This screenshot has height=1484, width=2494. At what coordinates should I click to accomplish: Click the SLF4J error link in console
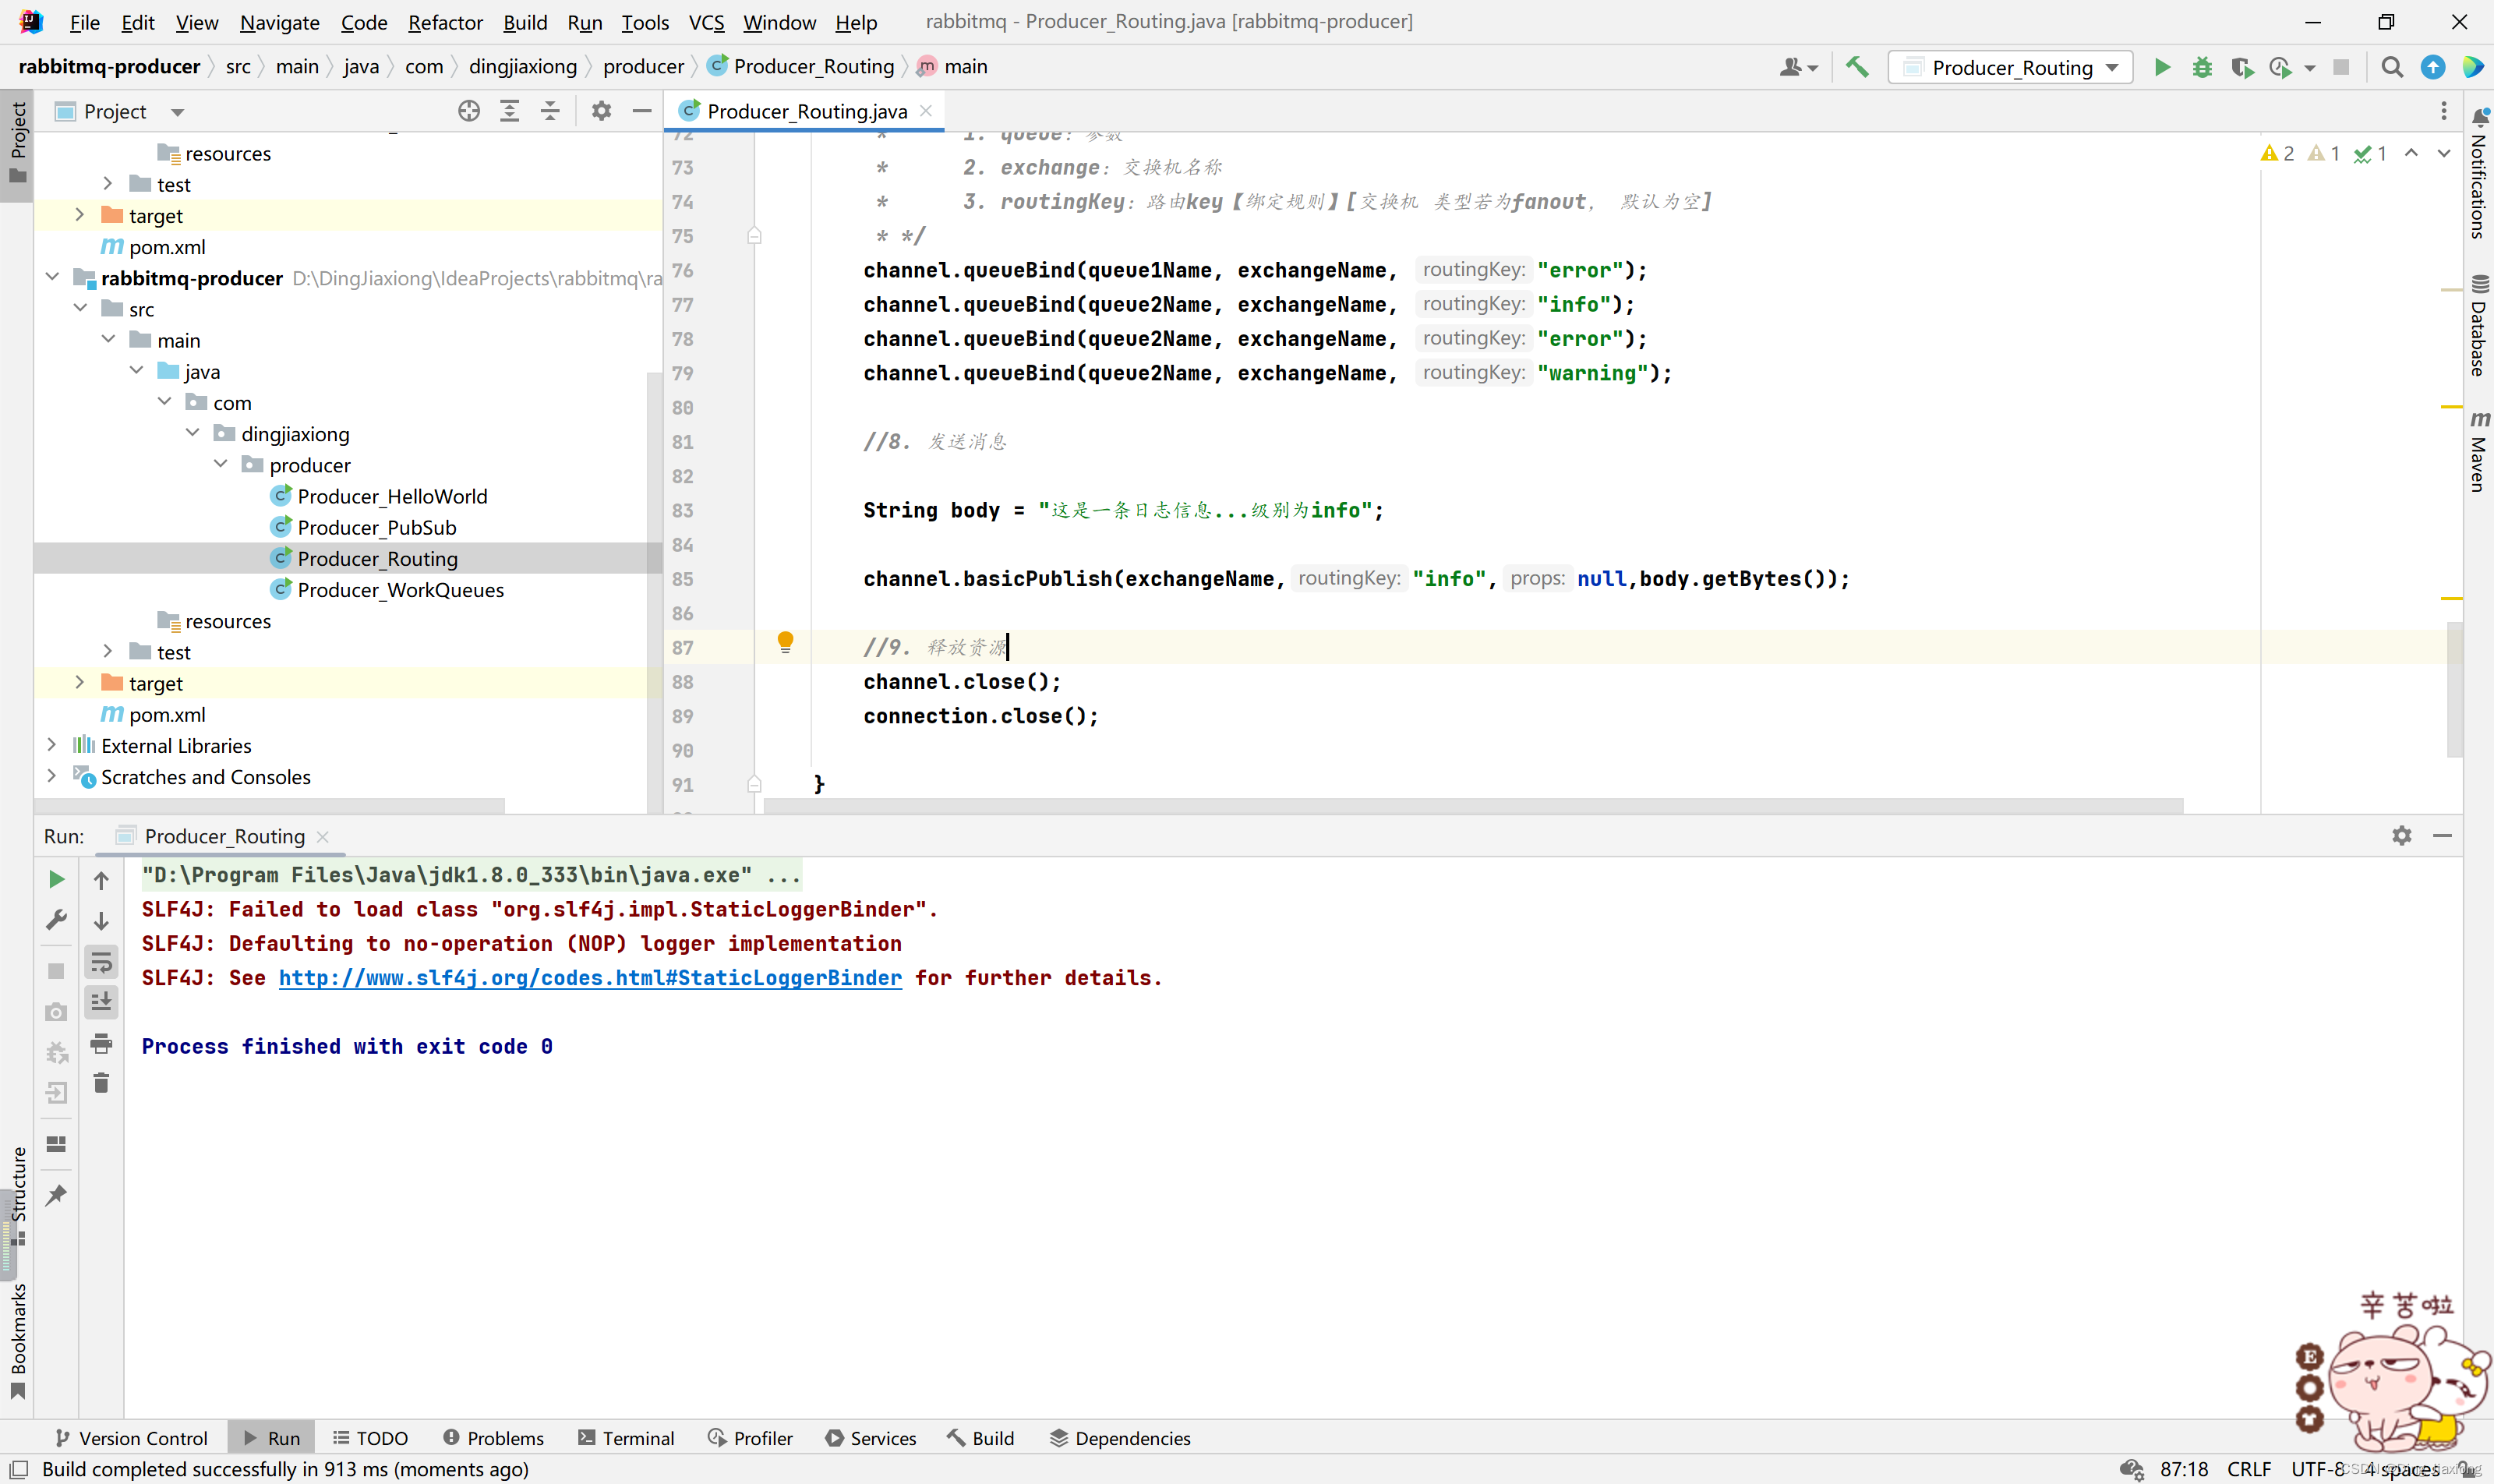[x=590, y=977]
